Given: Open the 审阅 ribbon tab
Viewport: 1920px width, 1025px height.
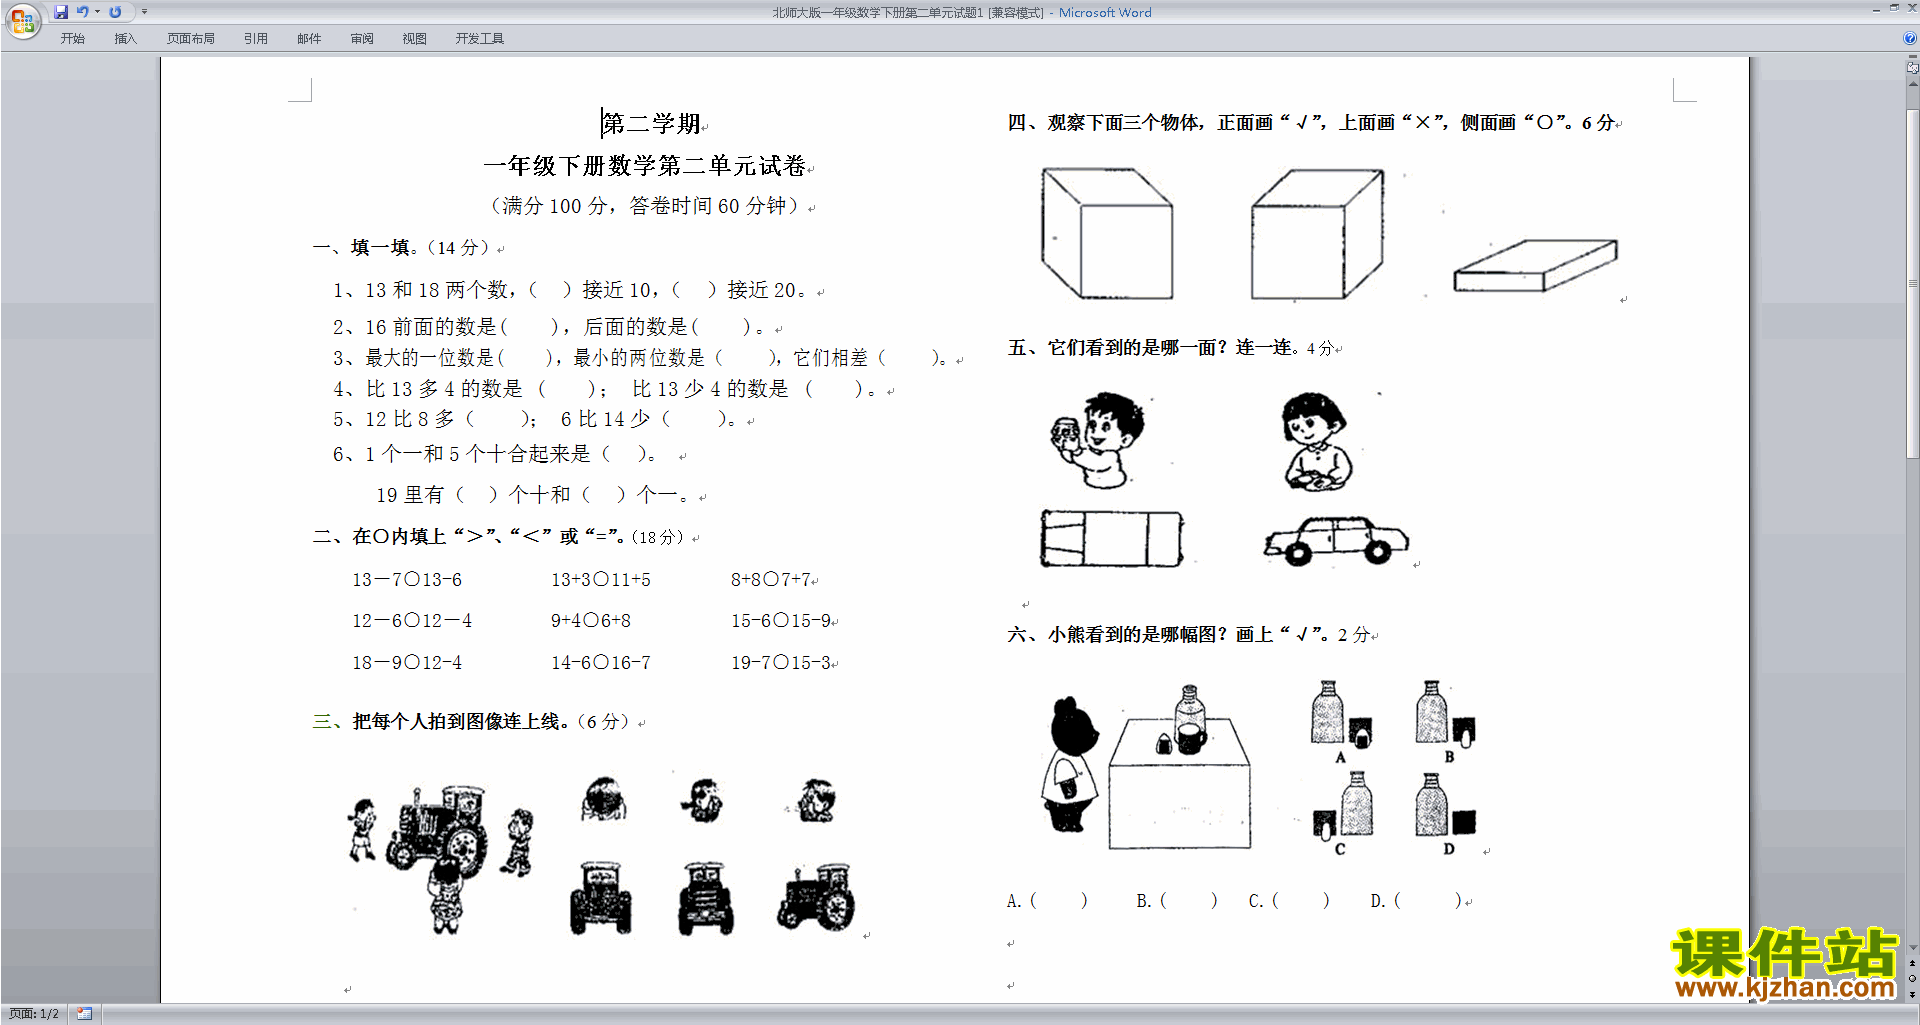Looking at the screenshot, I should [362, 39].
